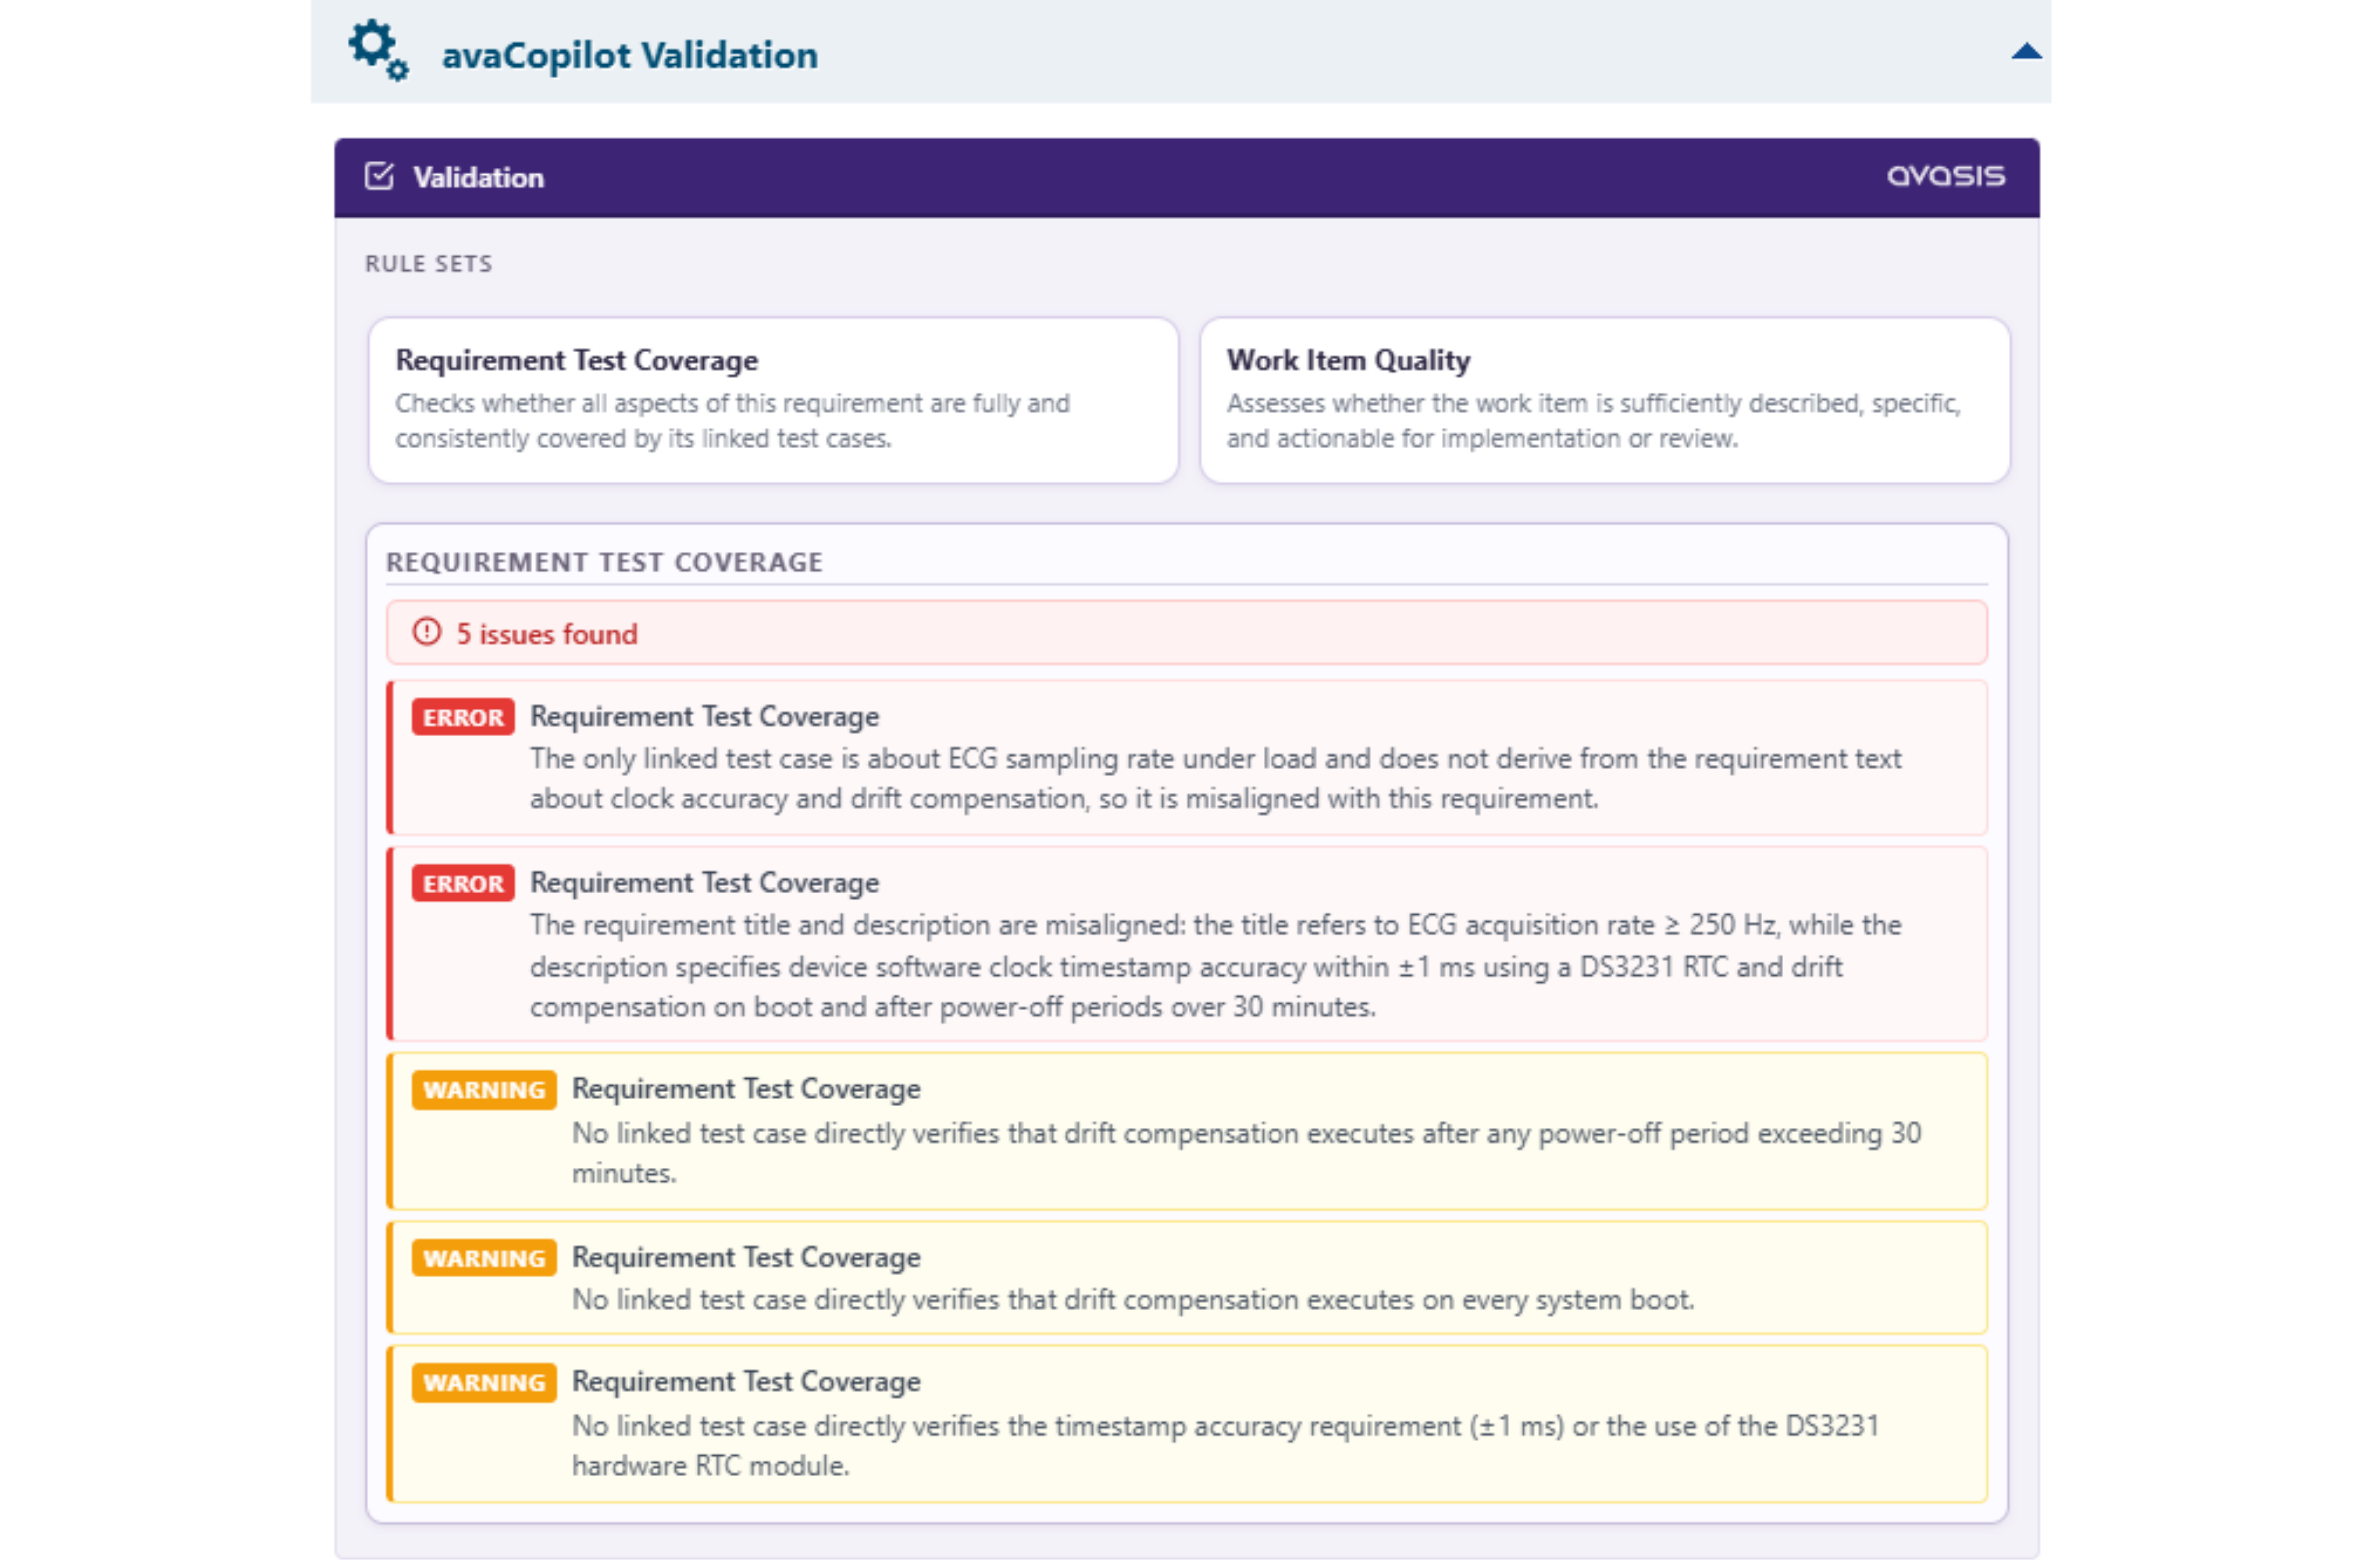This screenshot has height=1560, width=2360.
Task: Click ERROR badge for ECG sampling rate issue
Action: (x=463, y=717)
